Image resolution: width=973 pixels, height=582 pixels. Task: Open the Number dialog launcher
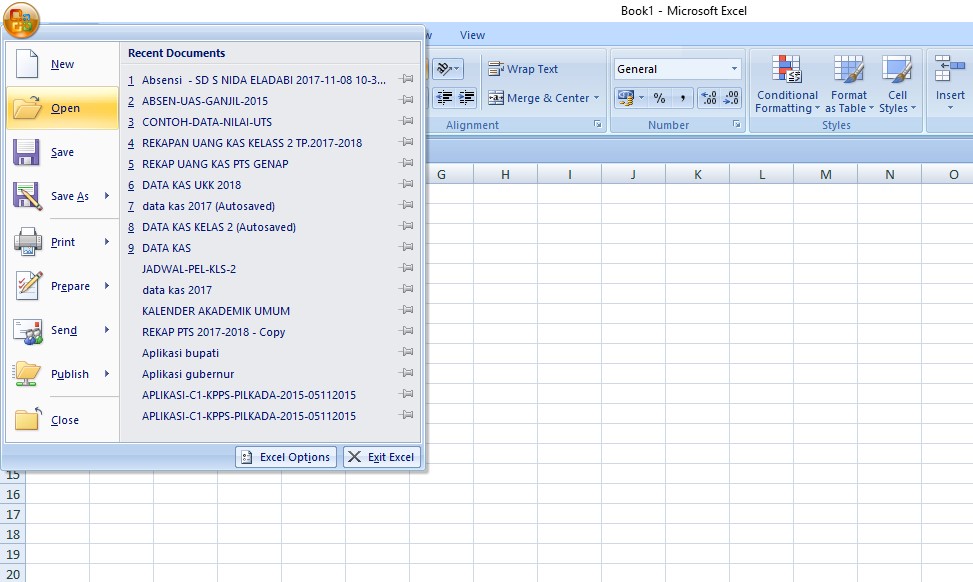click(x=737, y=125)
